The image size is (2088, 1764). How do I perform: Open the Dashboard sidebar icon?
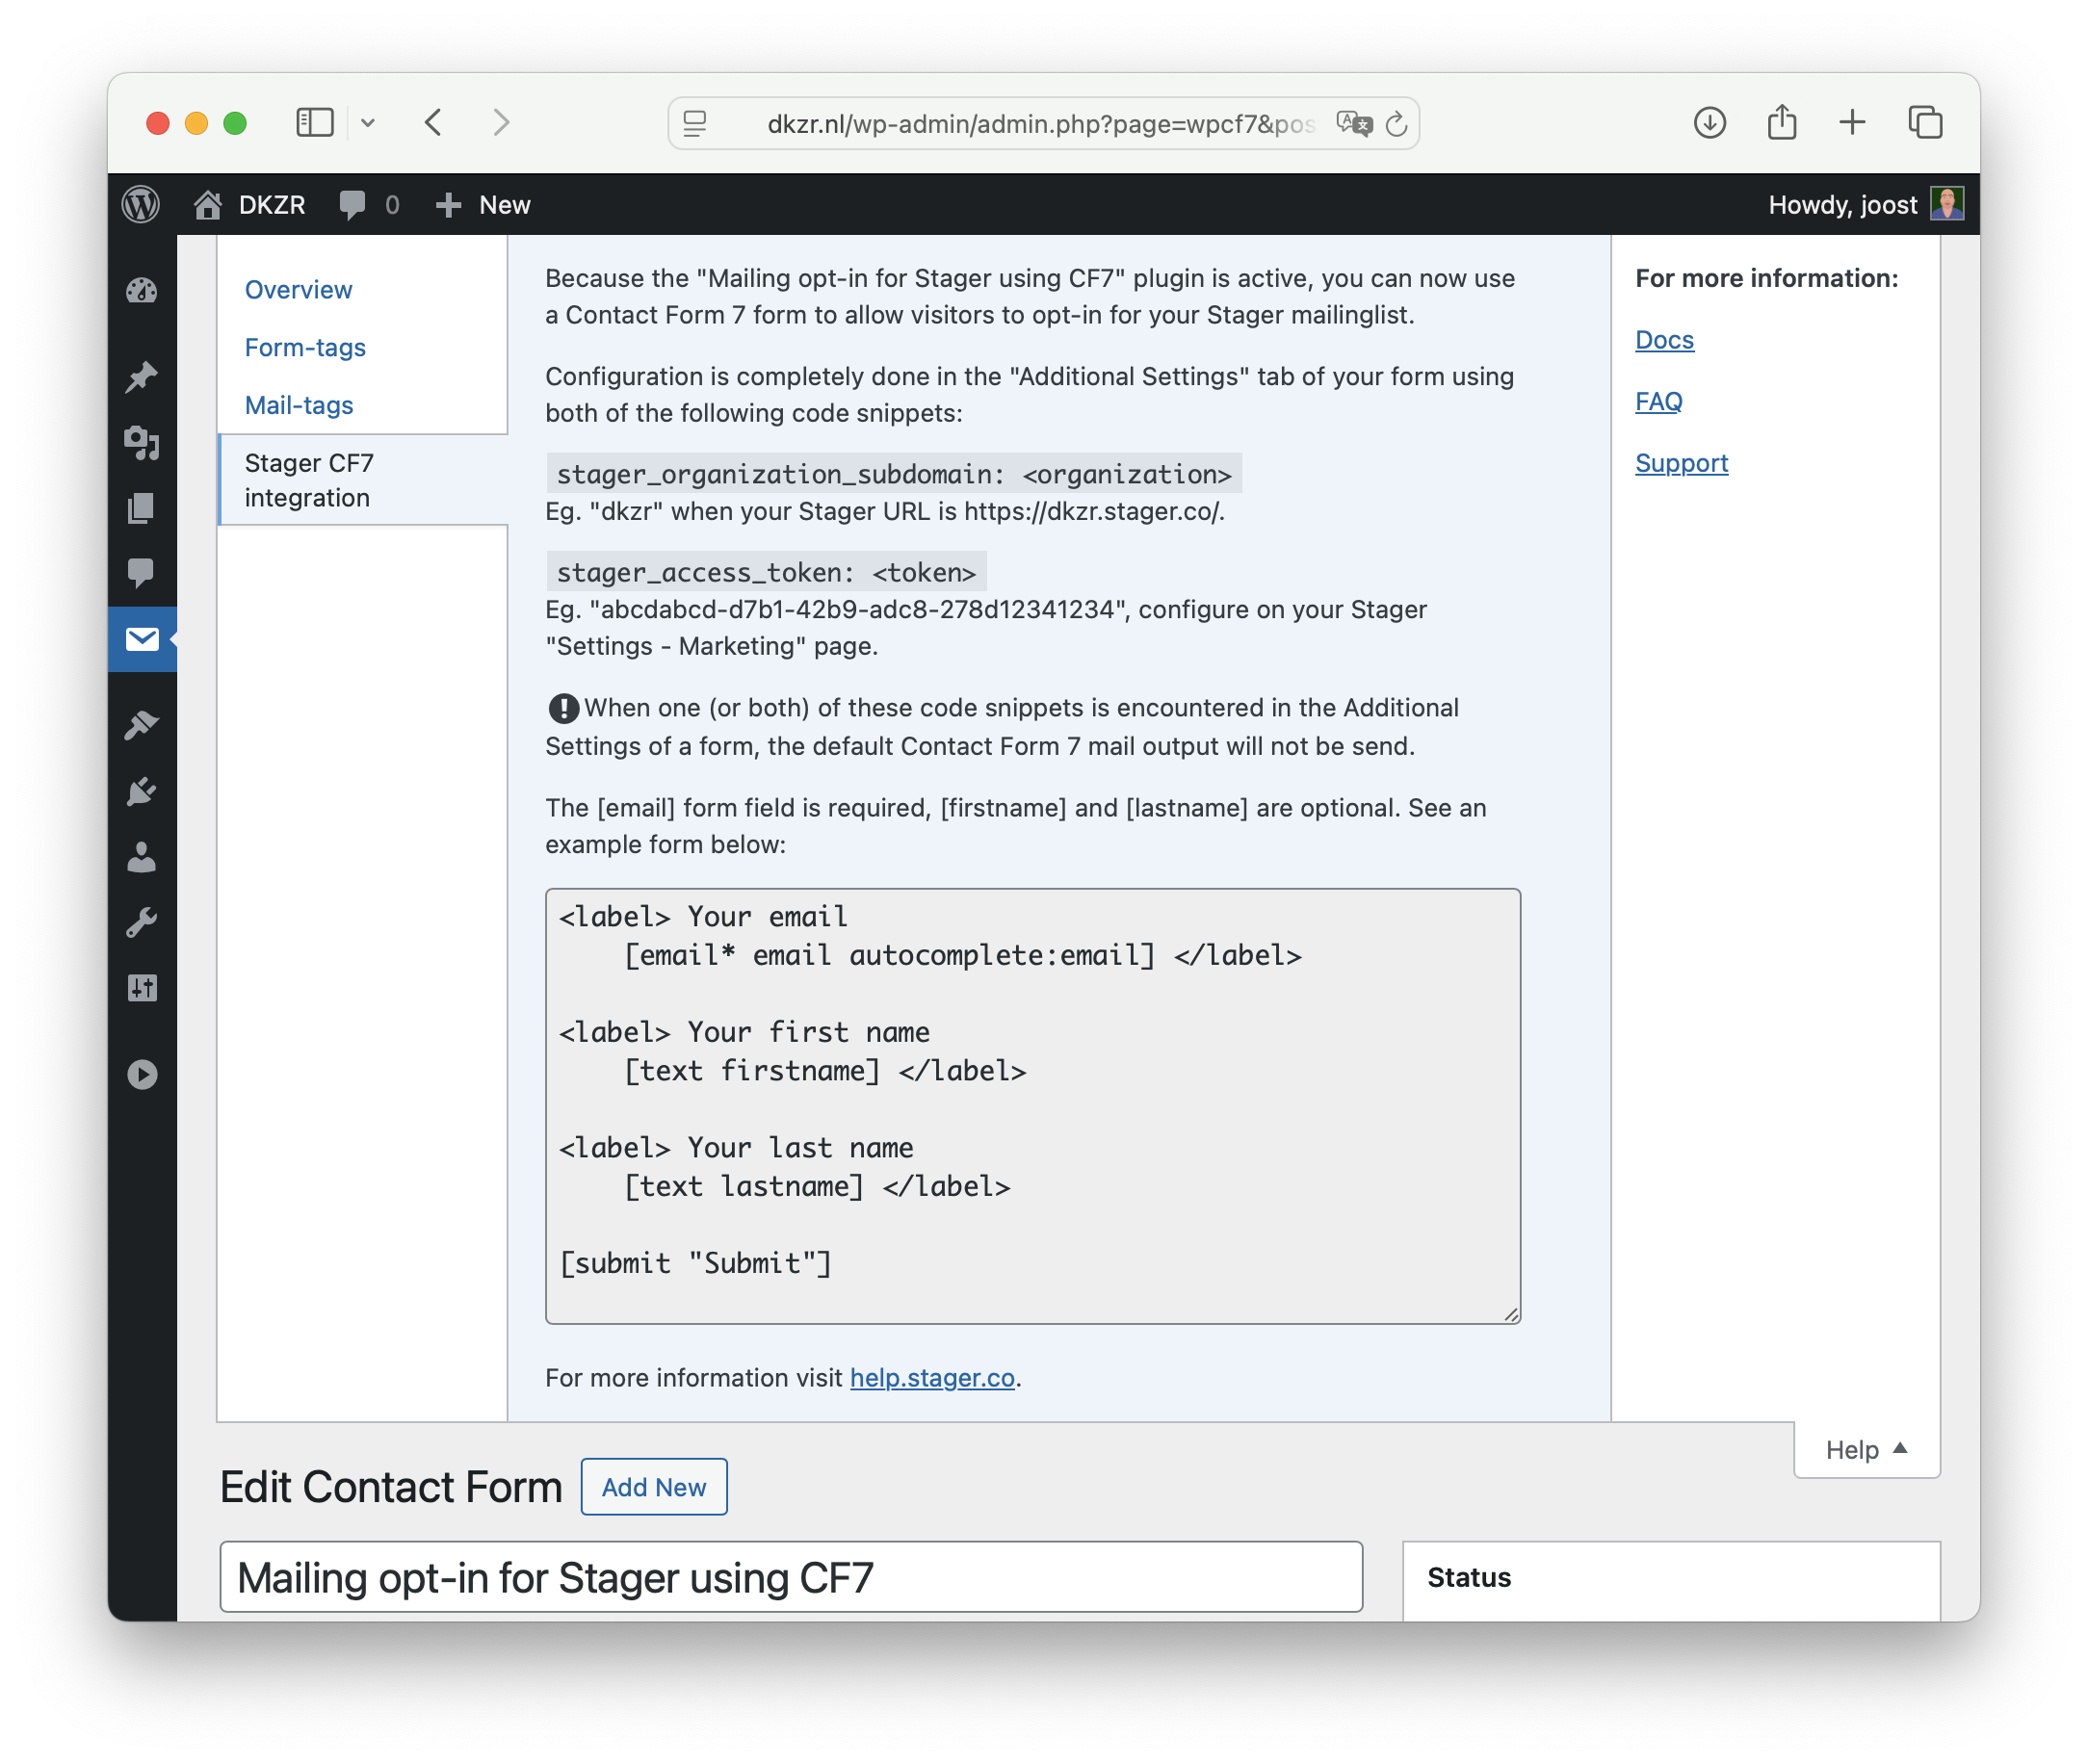[x=142, y=290]
